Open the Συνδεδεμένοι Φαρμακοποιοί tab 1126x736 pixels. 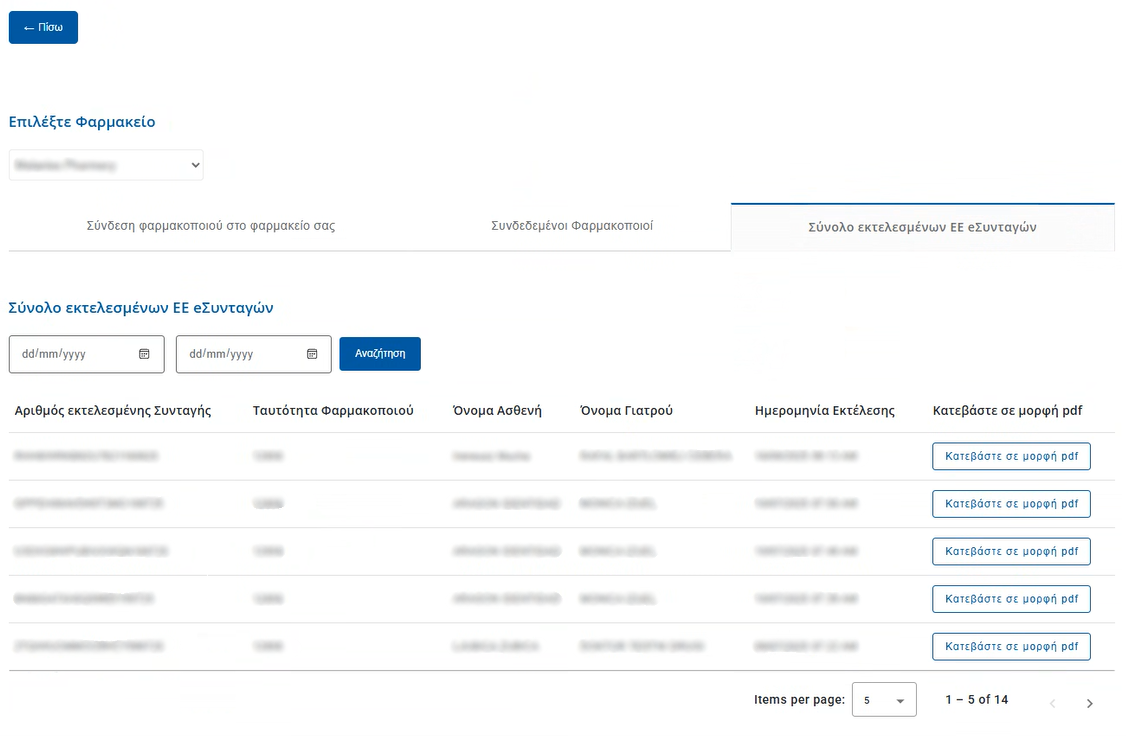click(x=572, y=226)
